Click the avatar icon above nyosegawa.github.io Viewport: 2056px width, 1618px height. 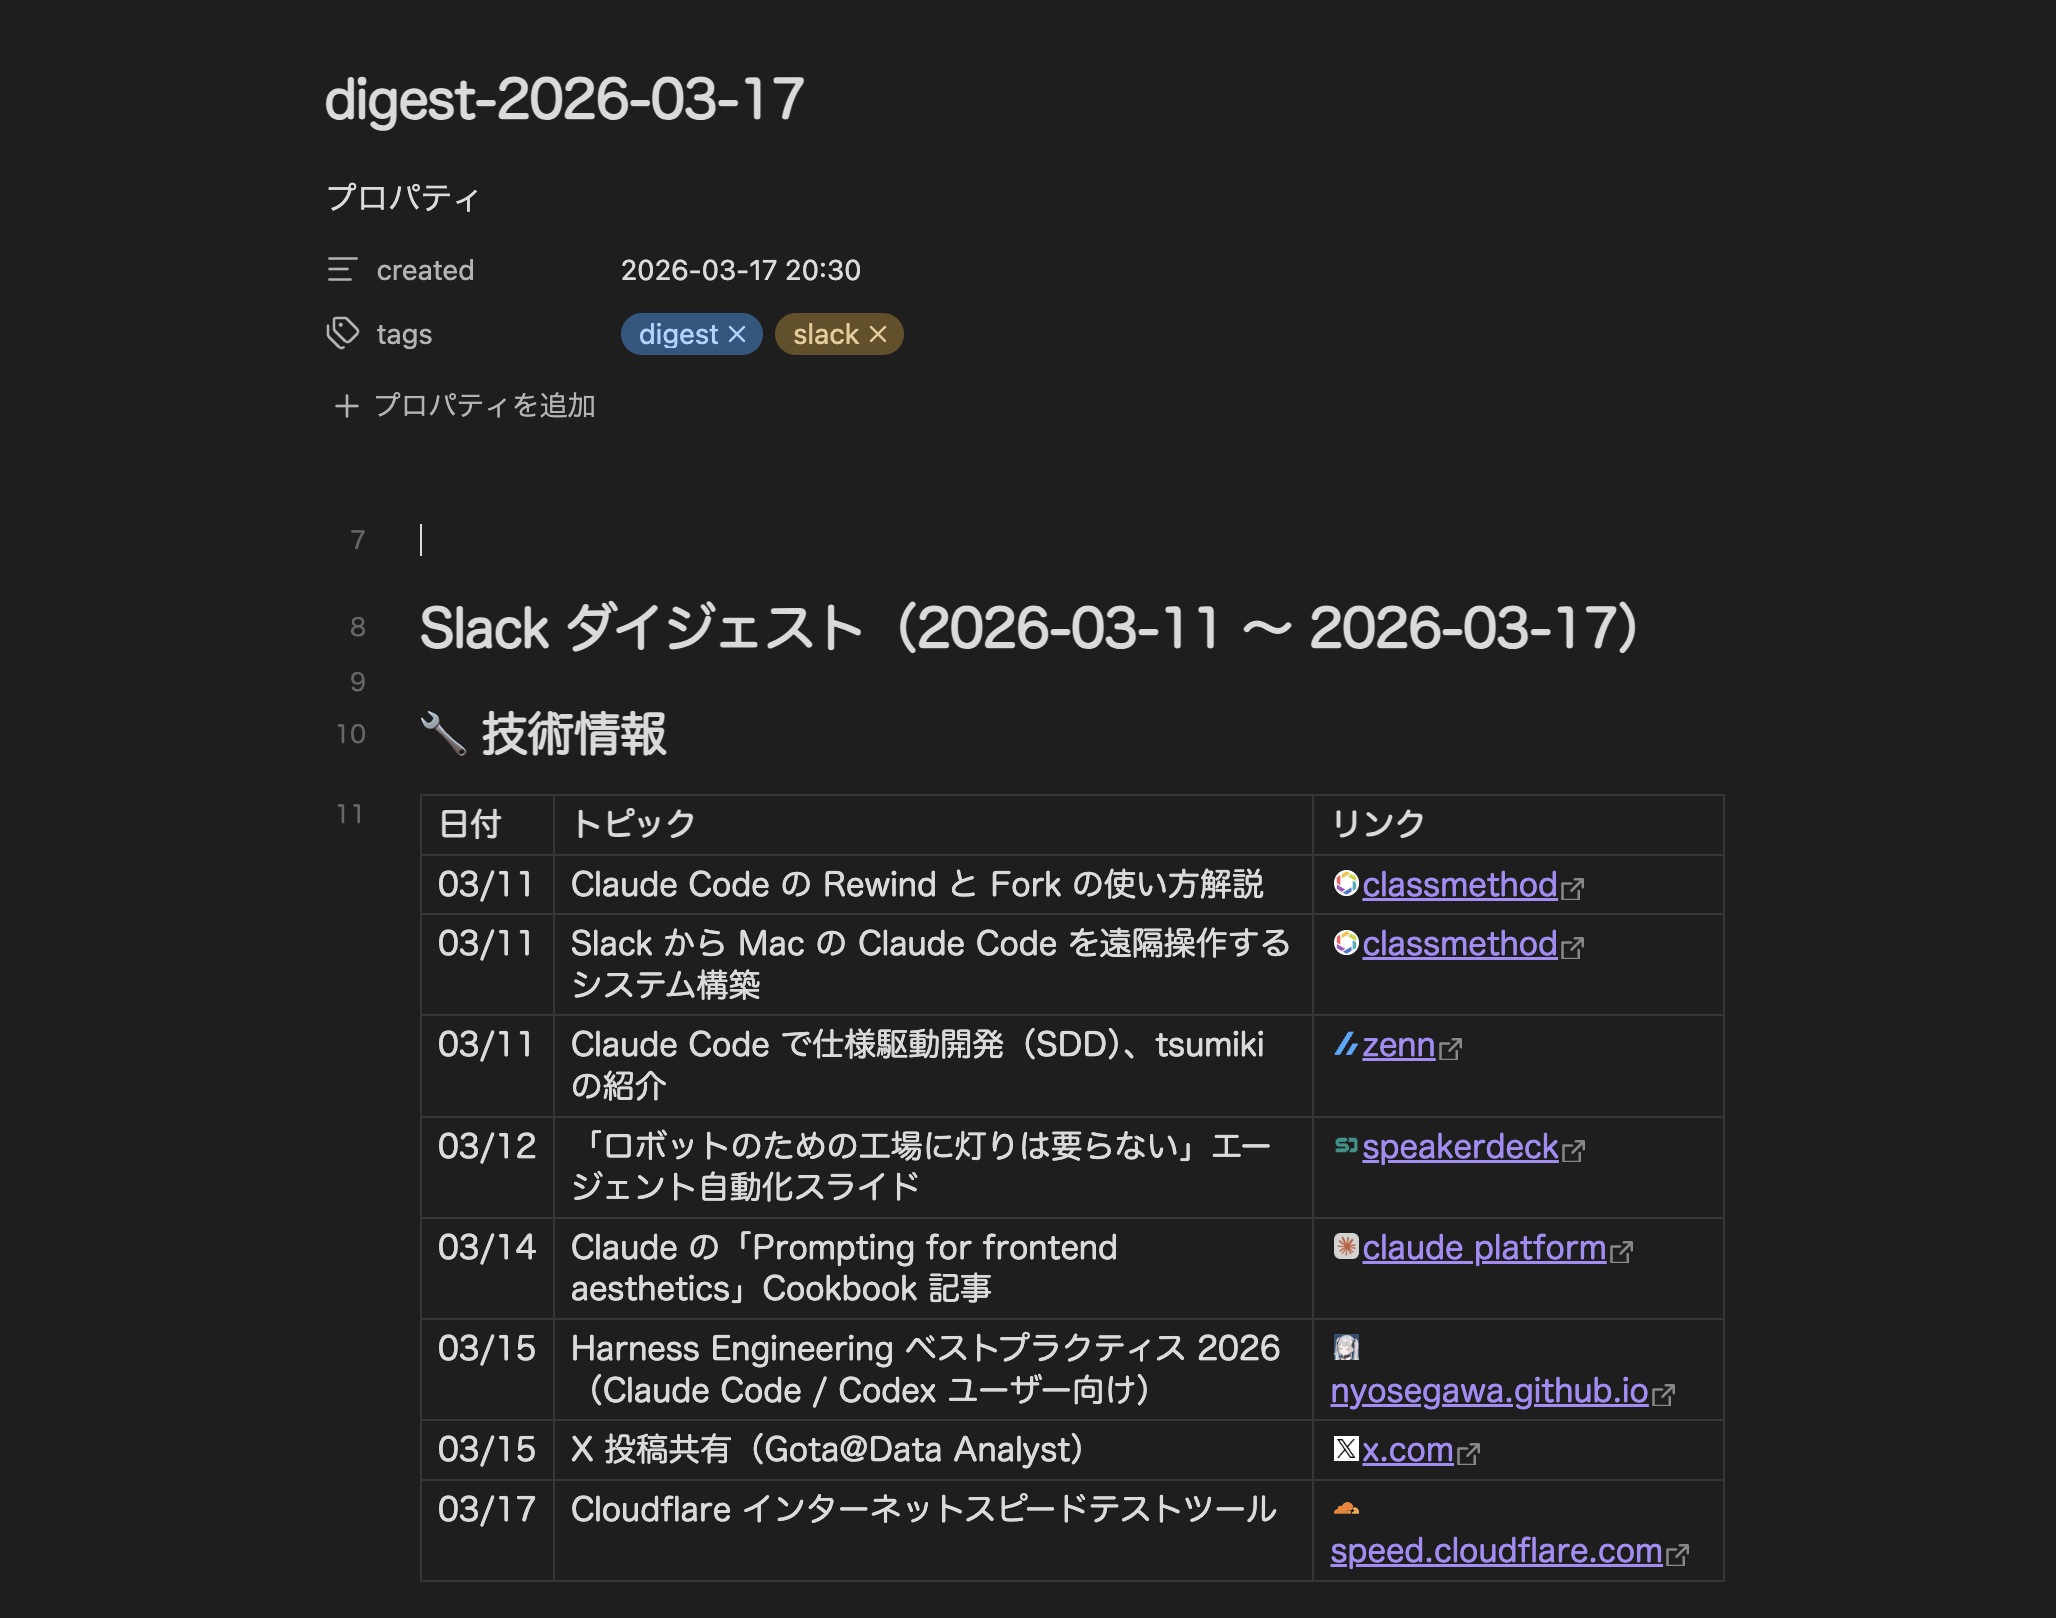coord(1347,1348)
